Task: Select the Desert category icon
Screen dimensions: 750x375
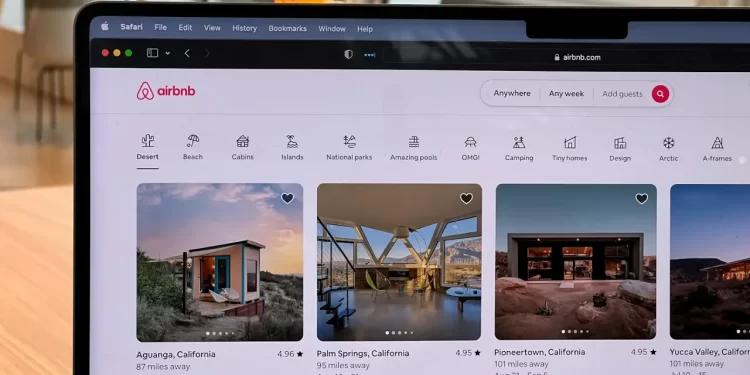Action: 148,140
